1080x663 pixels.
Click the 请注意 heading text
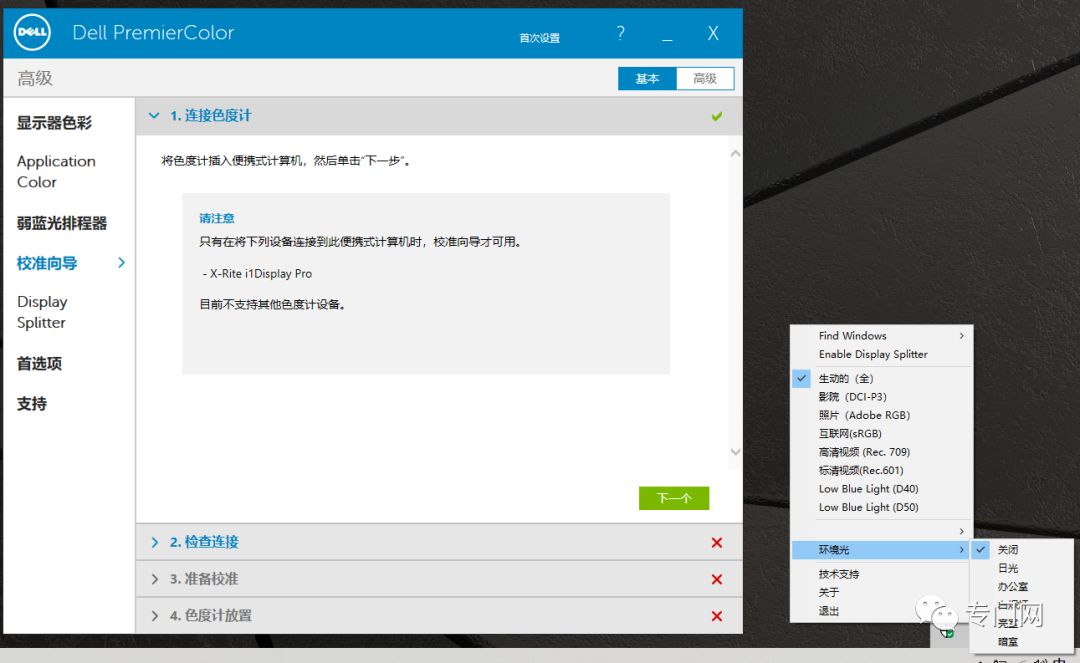pyautogui.click(x=217, y=218)
